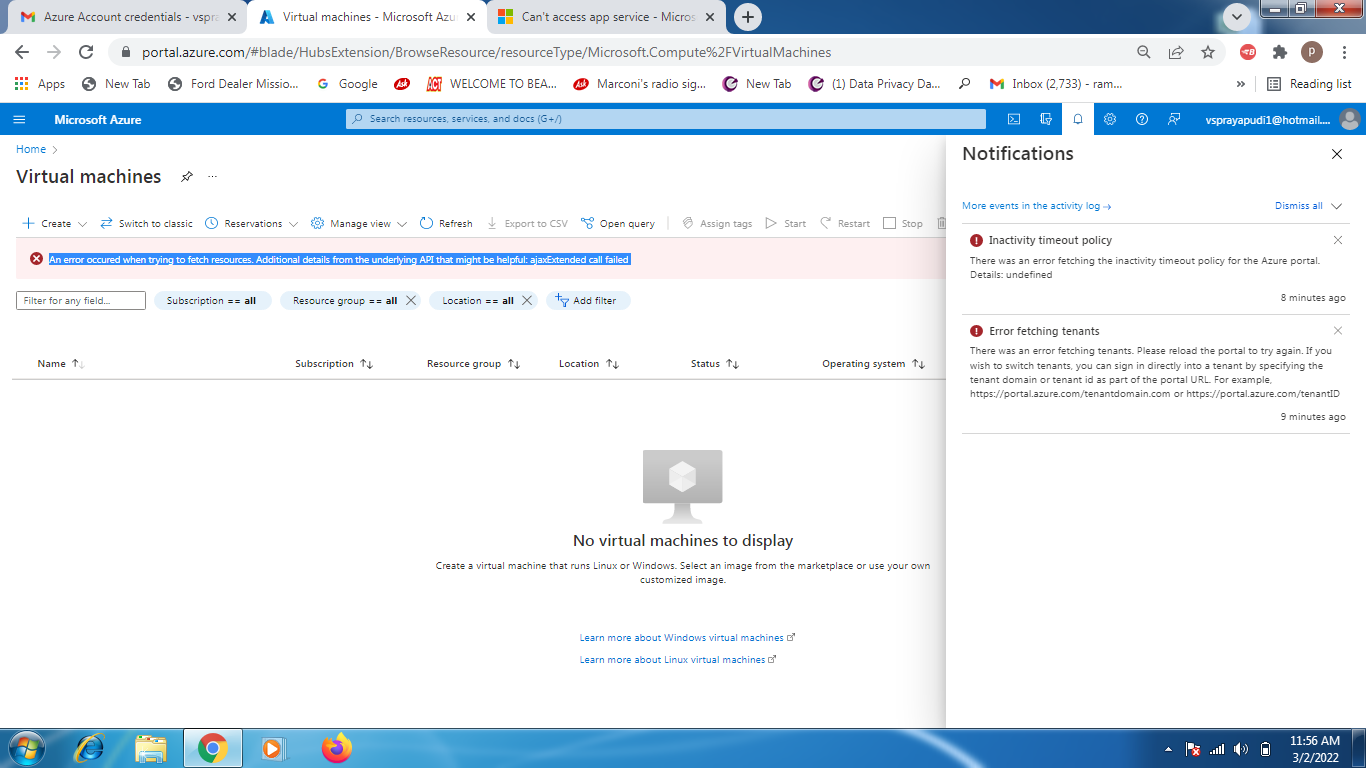This screenshot has width=1366, height=768.
Task: Open the Directories and subscriptions filter icon
Action: pos(1046,119)
